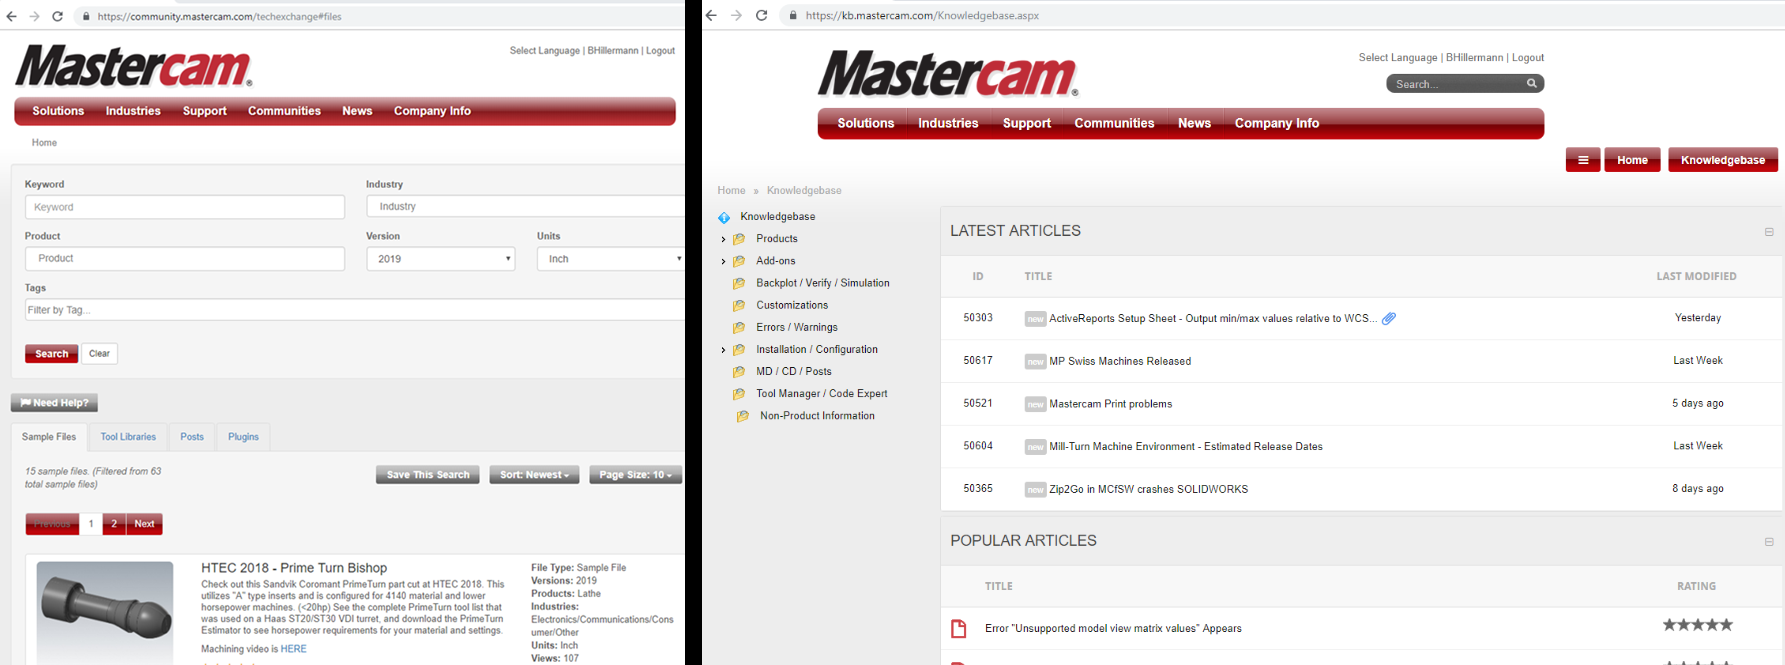Click the Mastercam logo in the Tech Exchange window

pos(133,66)
